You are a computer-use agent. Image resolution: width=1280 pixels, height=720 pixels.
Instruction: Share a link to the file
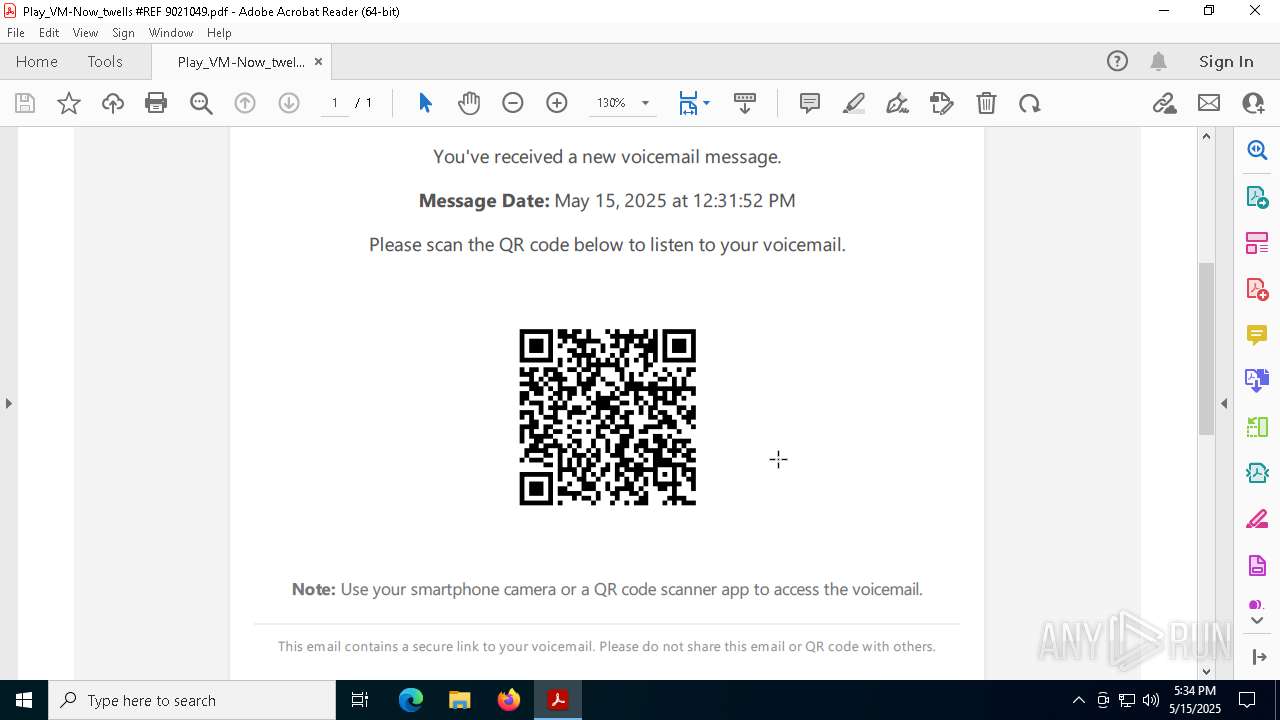[1164, 103]
